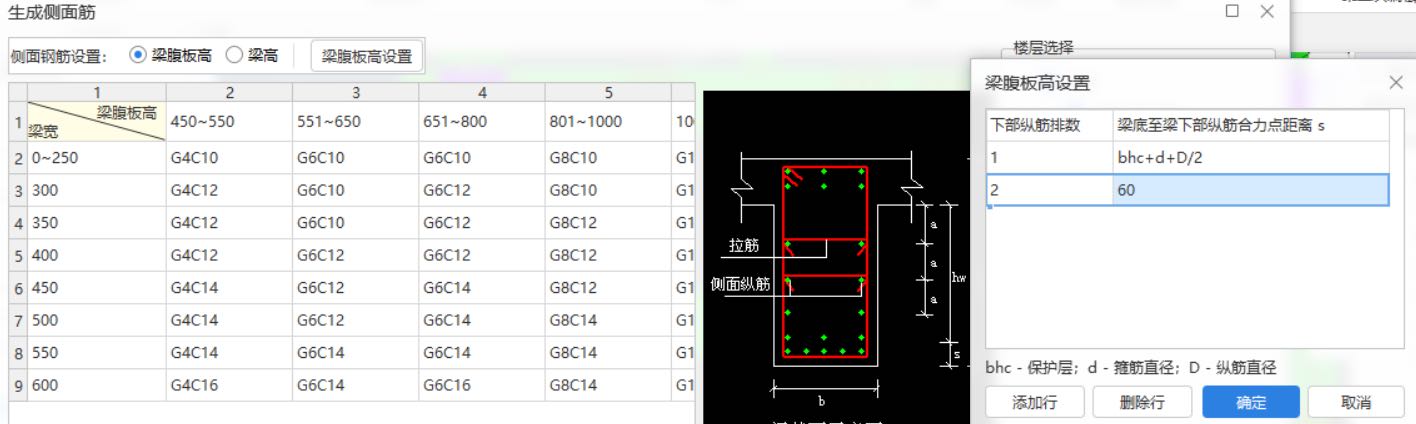Click the 梁宽/梁腹板高 diagonal header cell
Viewport: 1416px width, 424px height.
pos(96,122)
